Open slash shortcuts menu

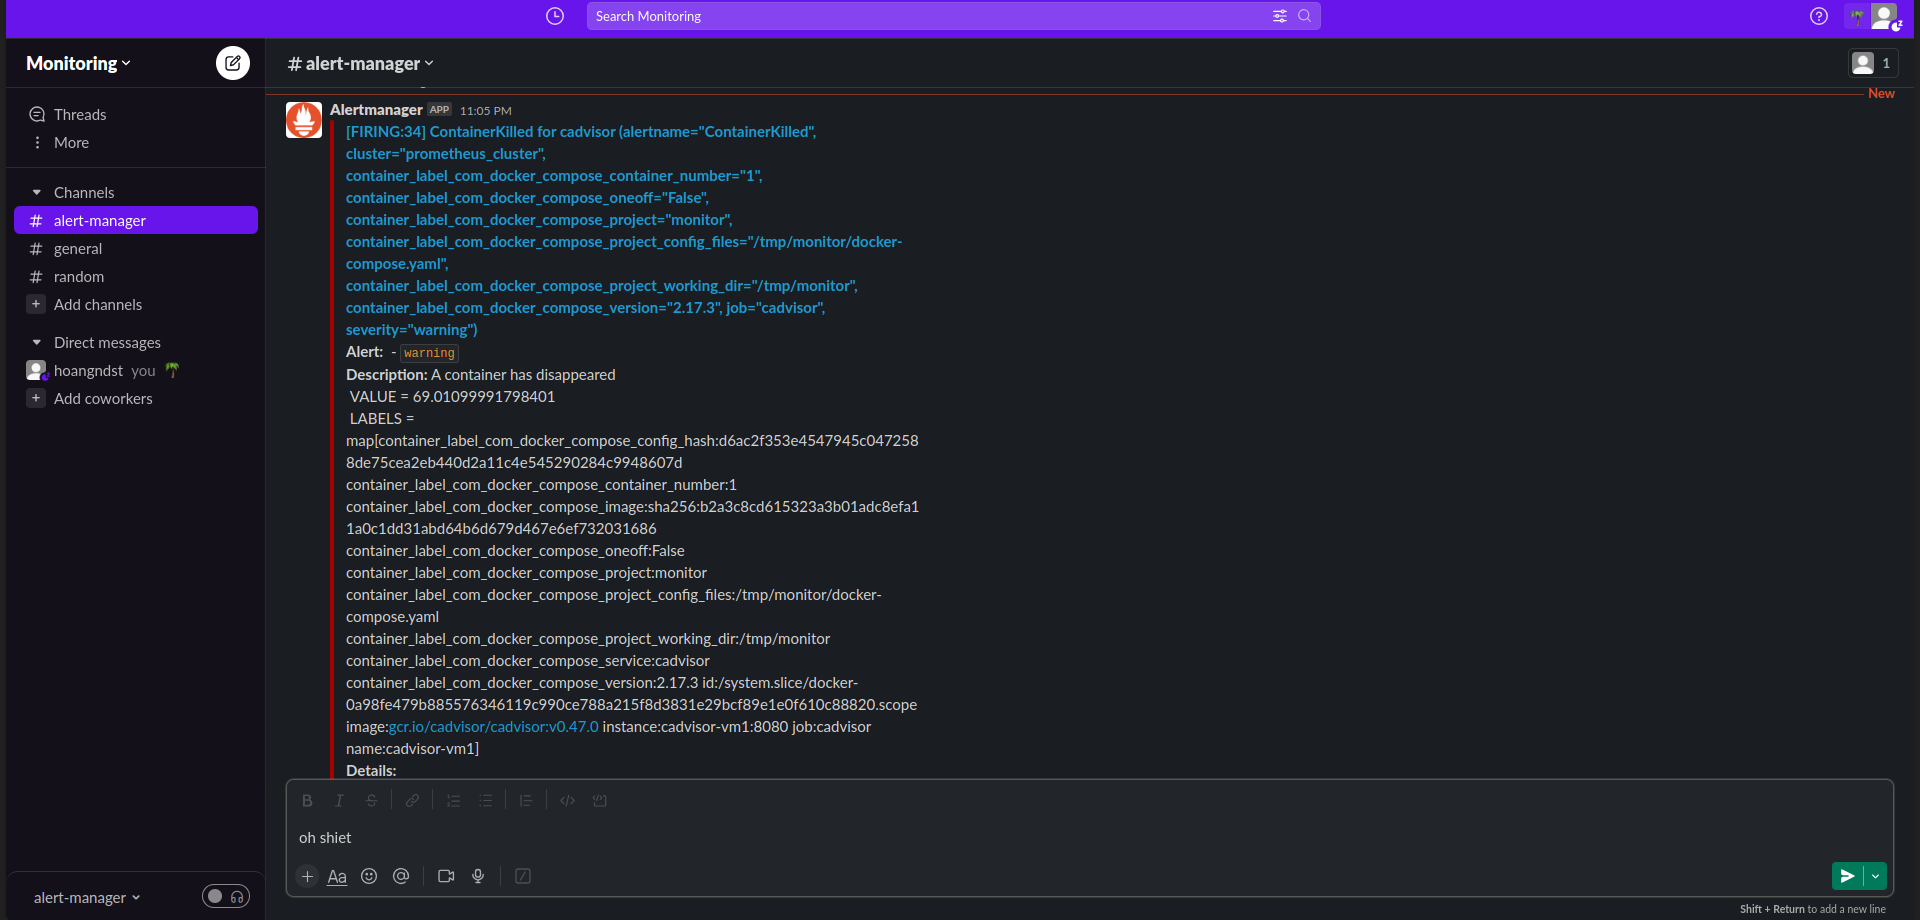point(523,877)
